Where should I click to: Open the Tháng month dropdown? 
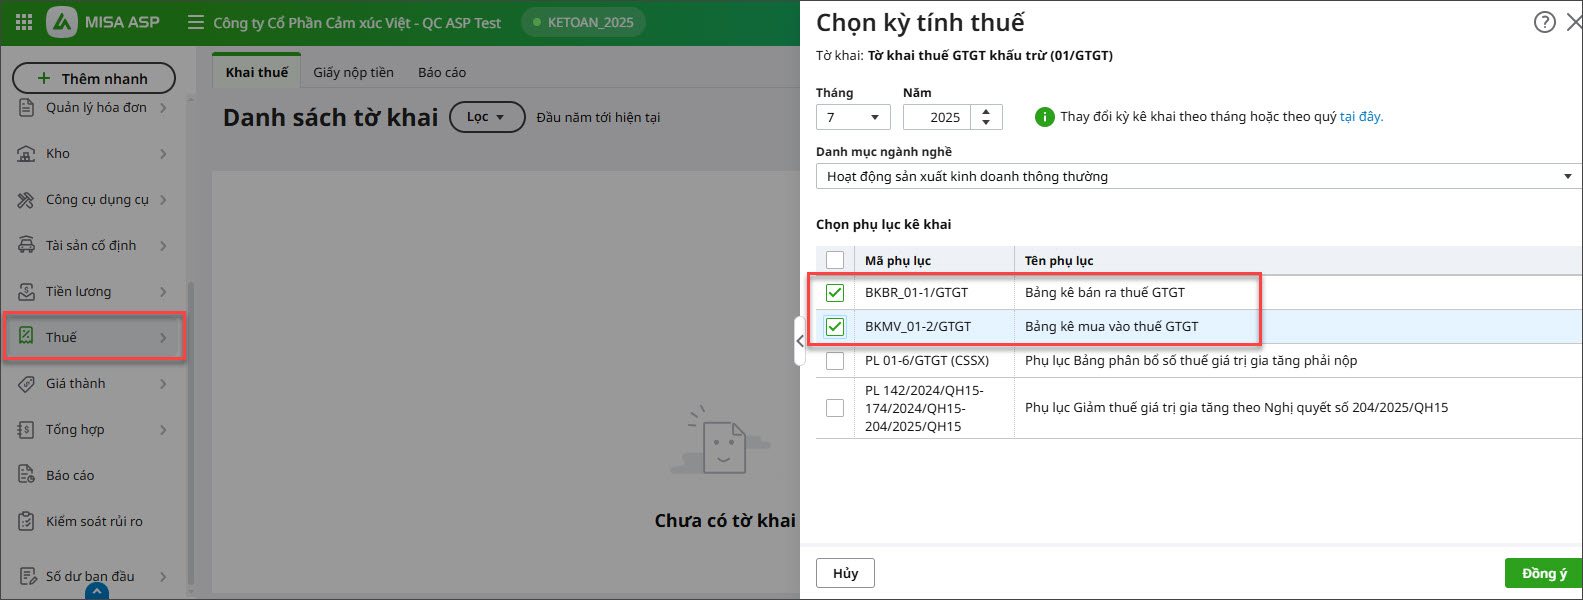tap(853, 117)
